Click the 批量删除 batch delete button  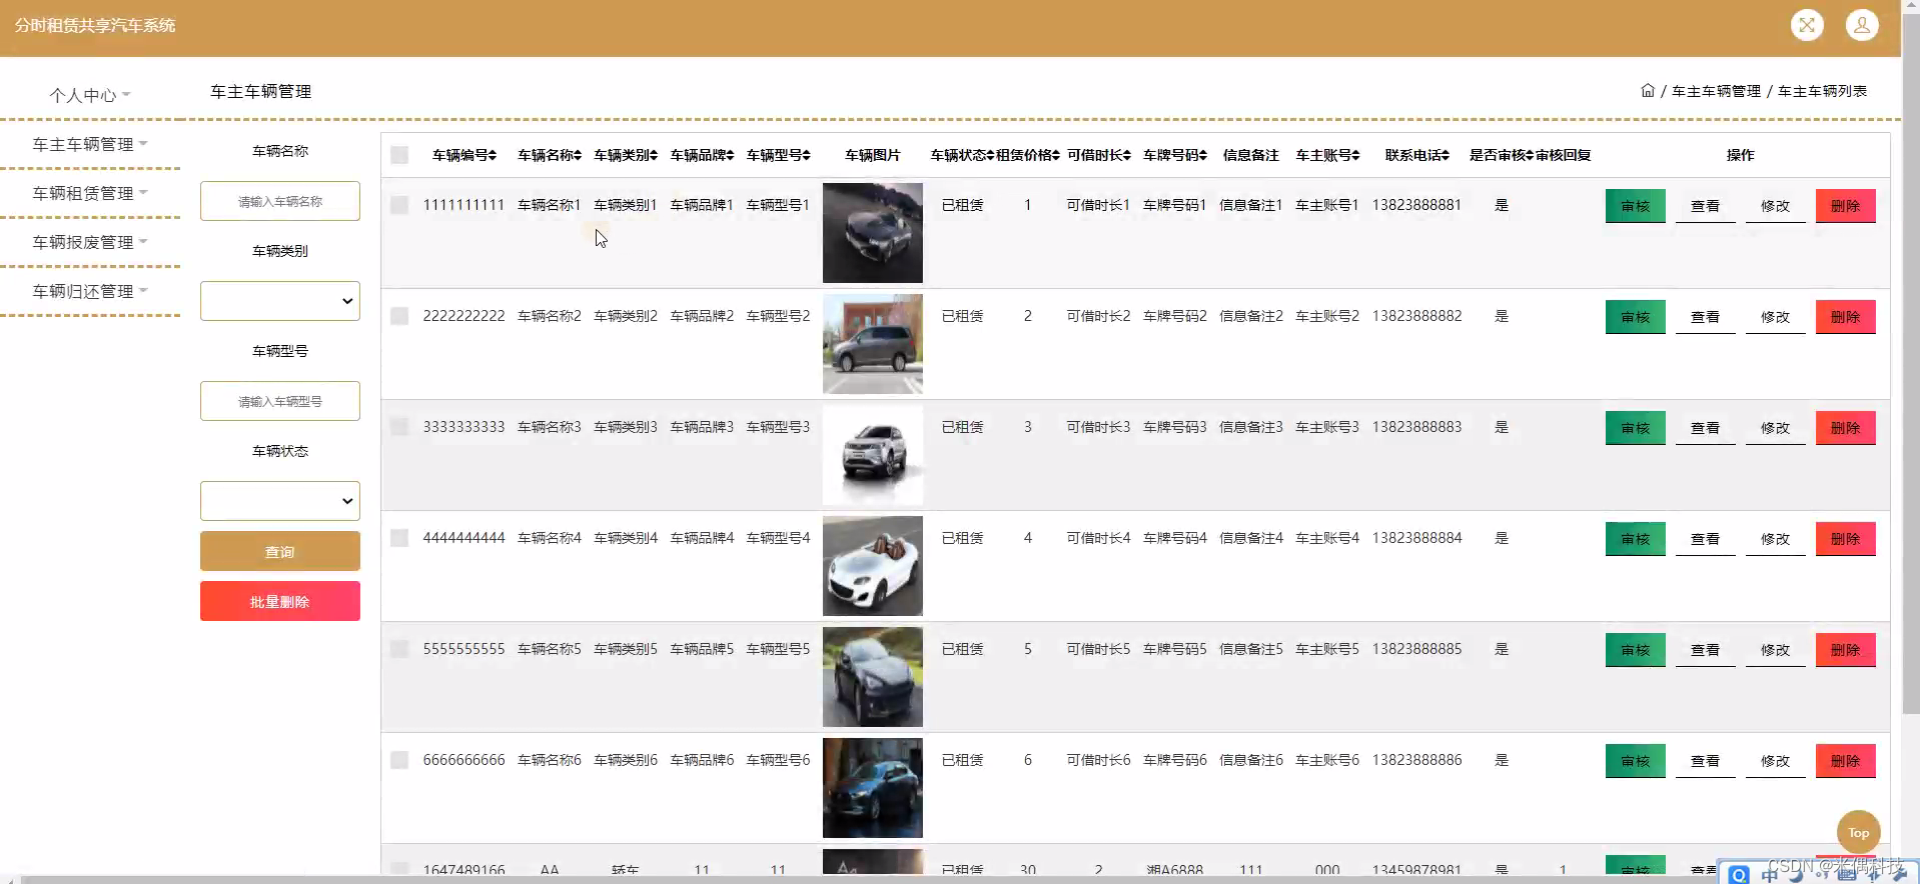(280, 601)
